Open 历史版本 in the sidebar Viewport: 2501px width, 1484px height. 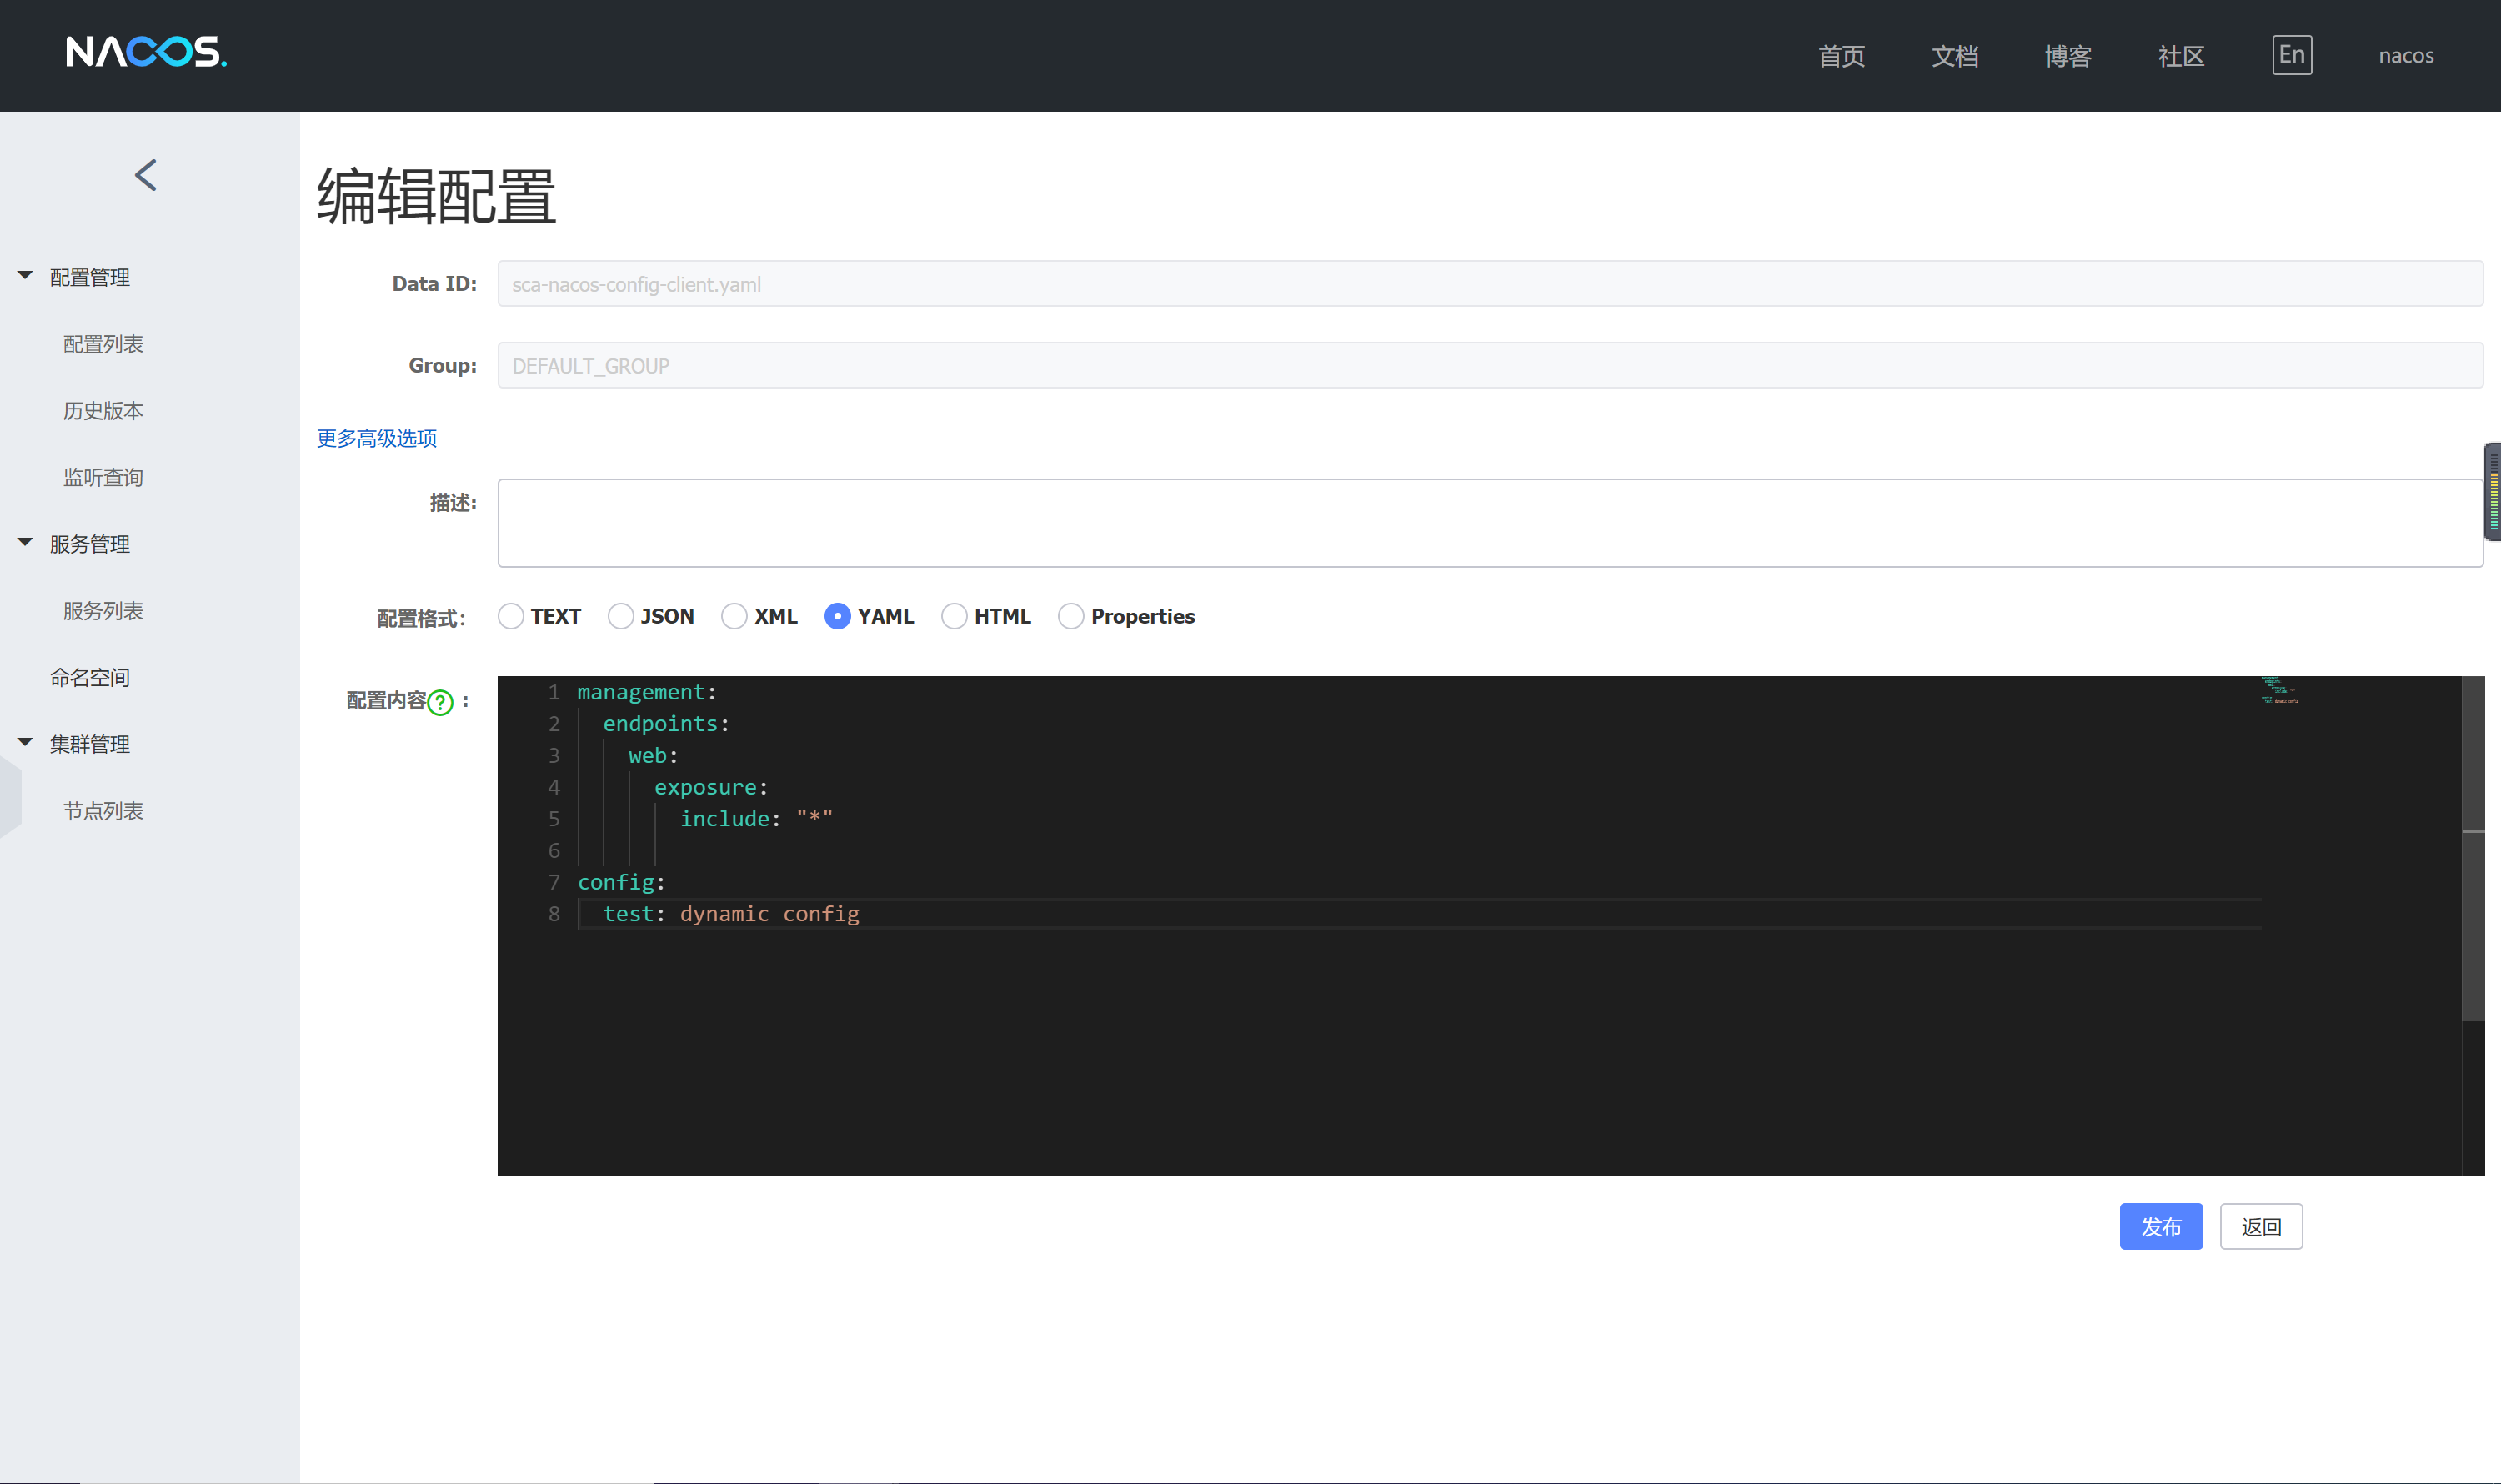coord(103,411)
